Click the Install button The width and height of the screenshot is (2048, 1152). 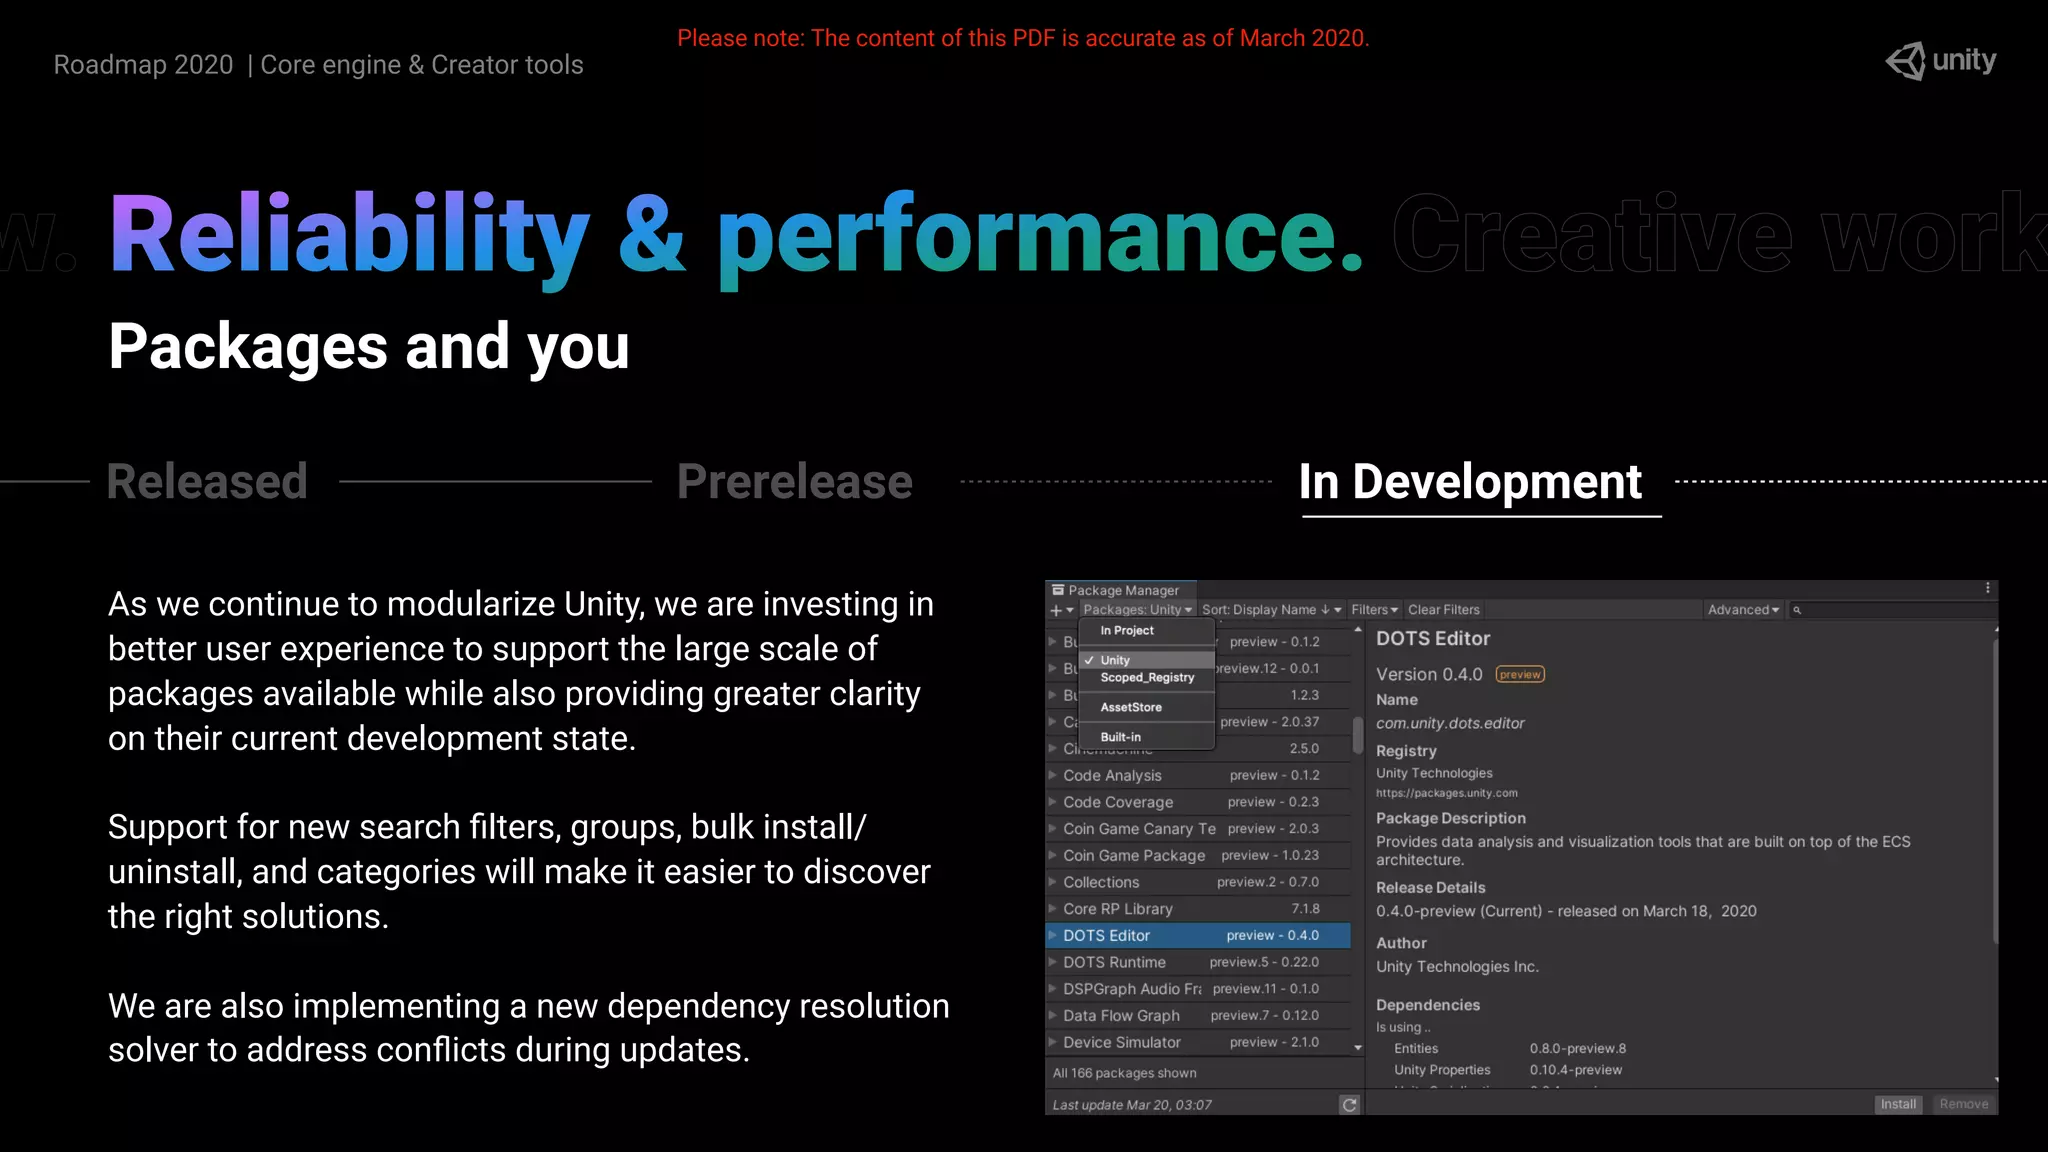pyautogui.click(x=1898, y=1104)
